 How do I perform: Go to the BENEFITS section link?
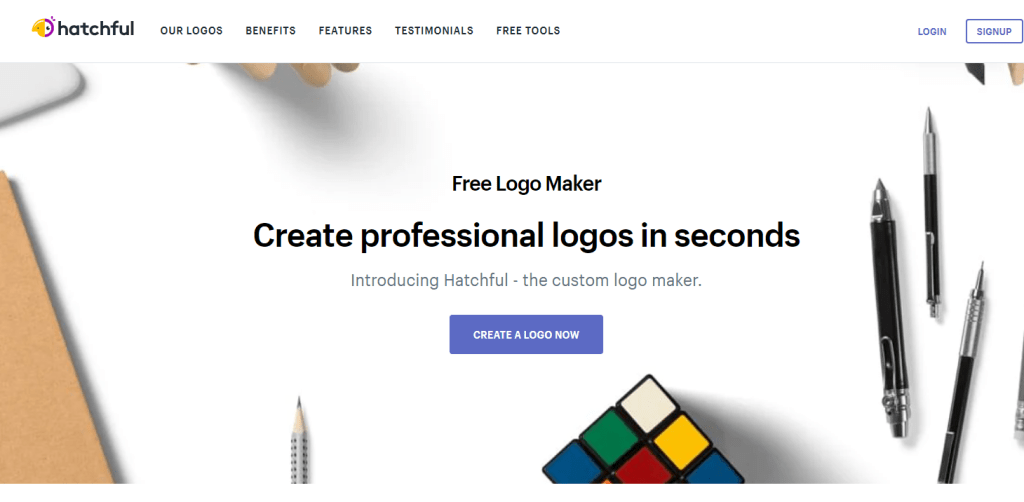[270, 31]
